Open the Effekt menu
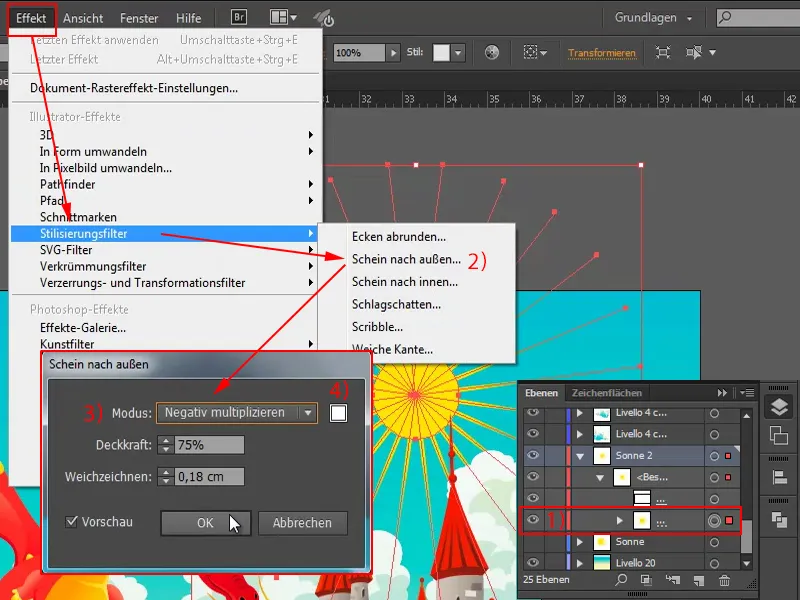 (31, 18)
